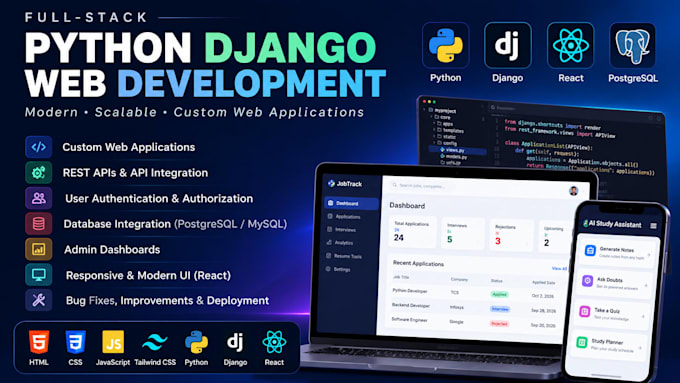Select Dashboard in the JobTrack sidebar
This screenshot has height=383, width=680.
tap(351, 203)
